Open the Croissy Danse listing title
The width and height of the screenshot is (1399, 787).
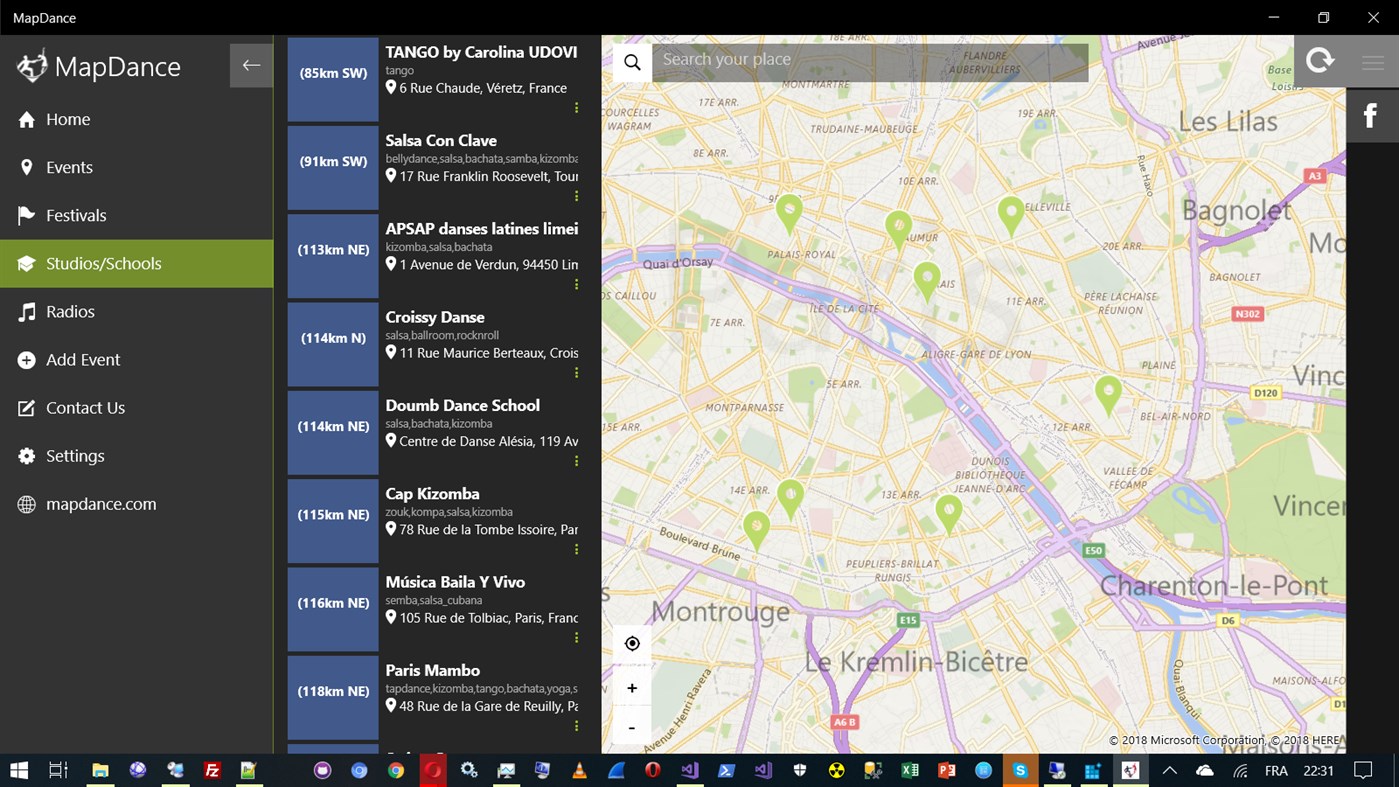coord(435,317)
